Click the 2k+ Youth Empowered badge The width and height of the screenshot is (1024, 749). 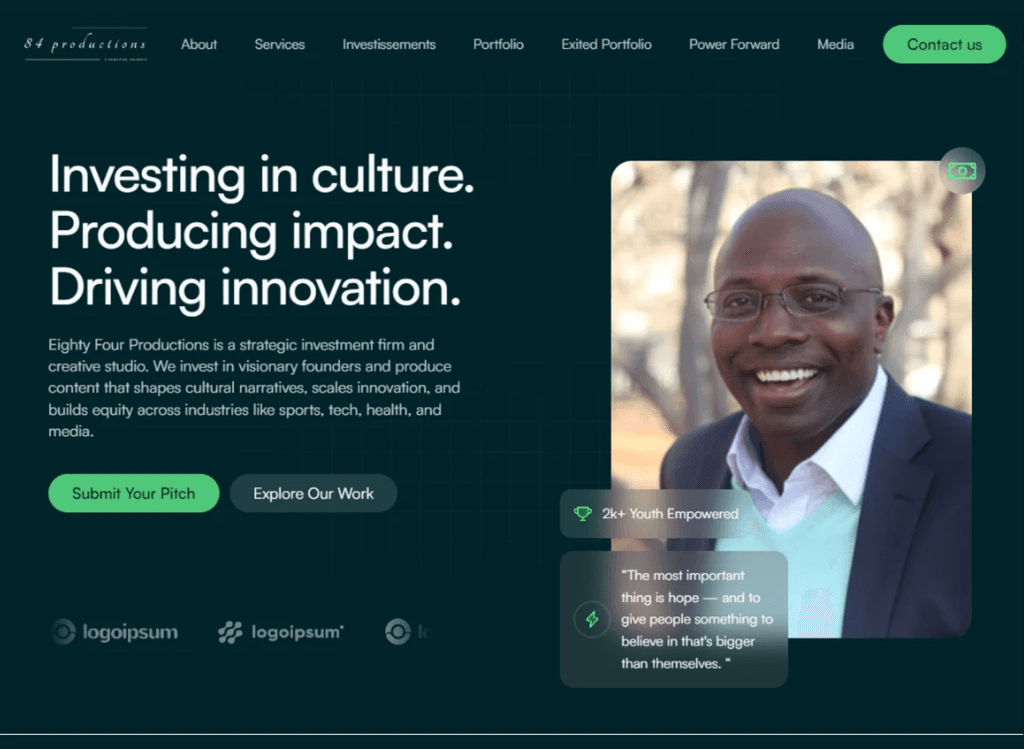pos(656,513)
